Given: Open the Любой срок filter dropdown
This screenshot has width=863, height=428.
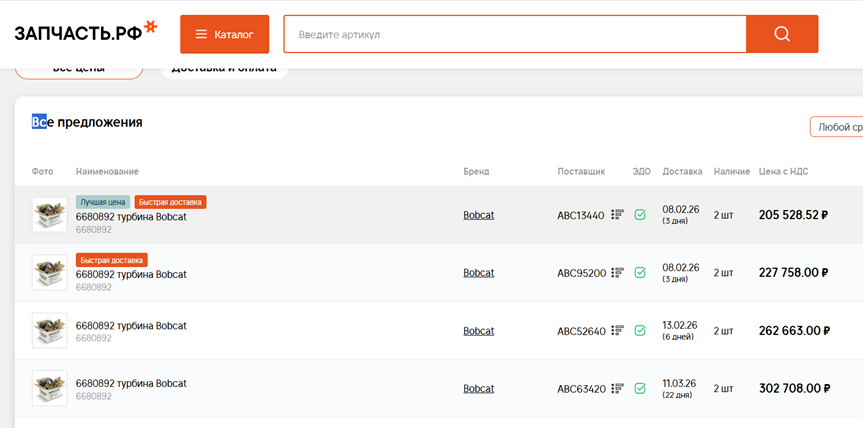Looking at the screenshot, I should pyautogui.click(x=837, y=127).
